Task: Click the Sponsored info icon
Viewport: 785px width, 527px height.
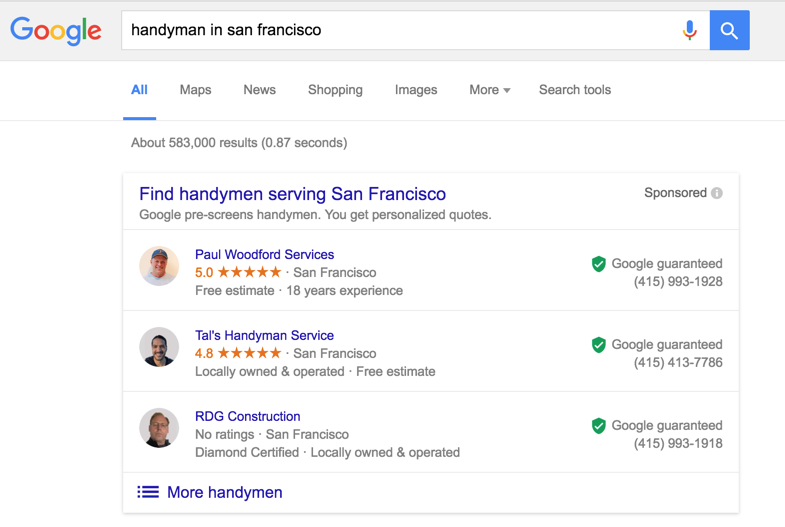Action: click(x=717, y=193)
